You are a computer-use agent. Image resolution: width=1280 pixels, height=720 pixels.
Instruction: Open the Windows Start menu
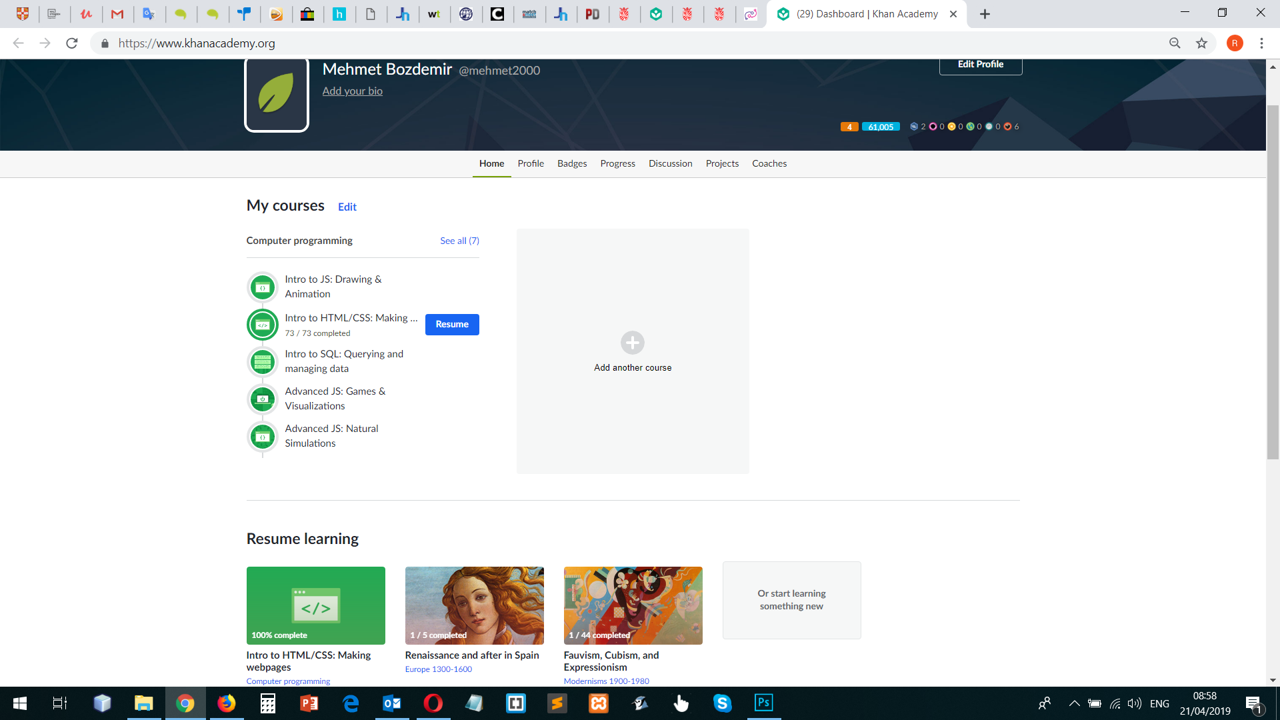pos(19,703)
